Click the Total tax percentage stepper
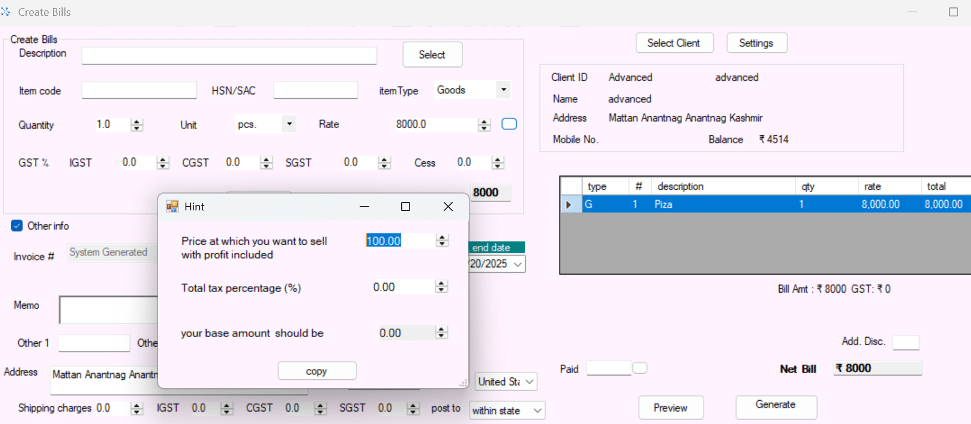Screen dimensions: 971x424 click(441, 287)
